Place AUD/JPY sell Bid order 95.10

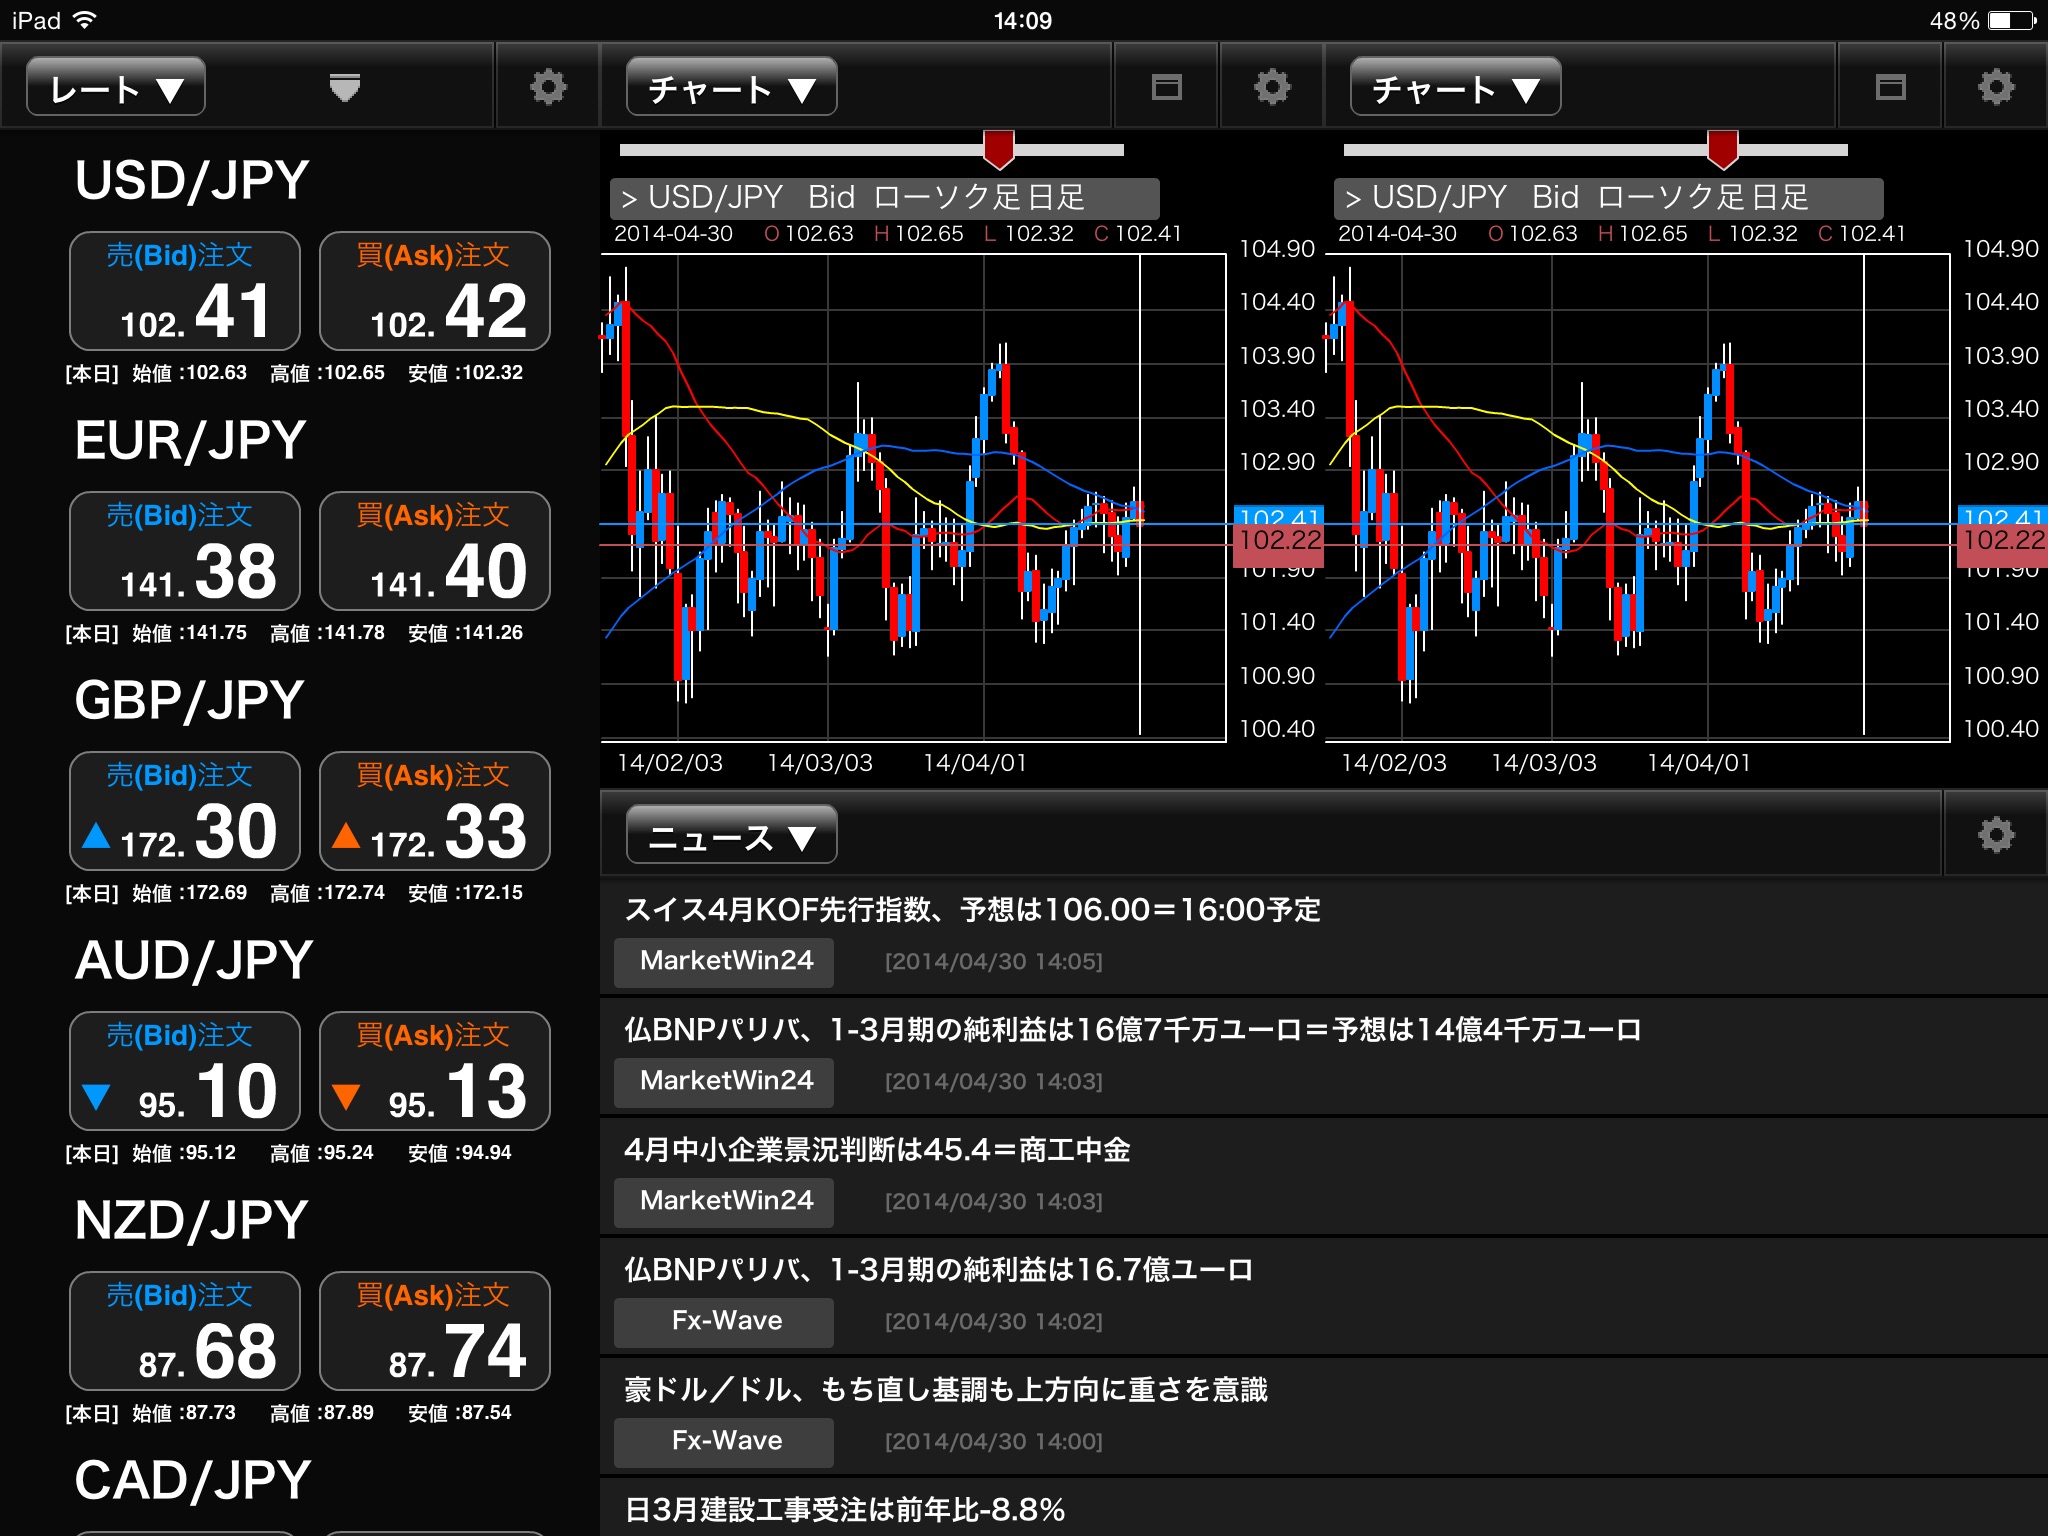185,1071
